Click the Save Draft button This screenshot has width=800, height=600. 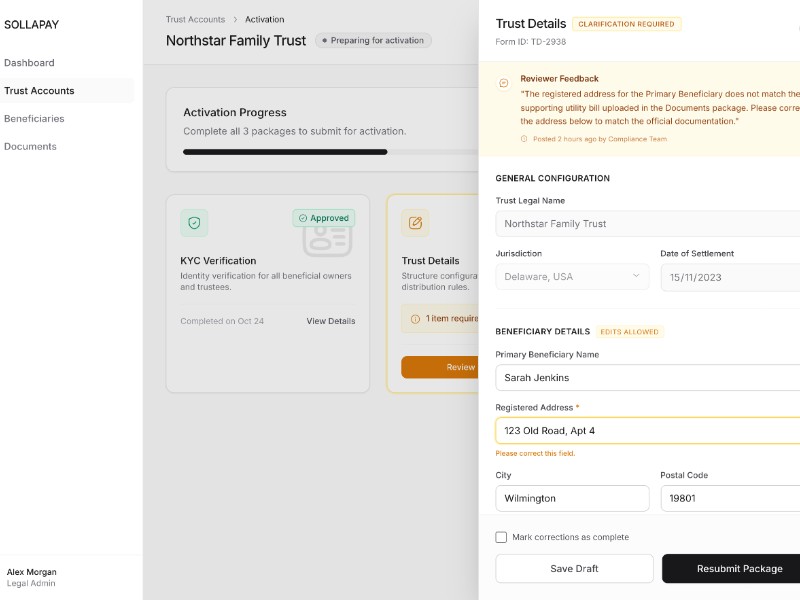point(574,569)
